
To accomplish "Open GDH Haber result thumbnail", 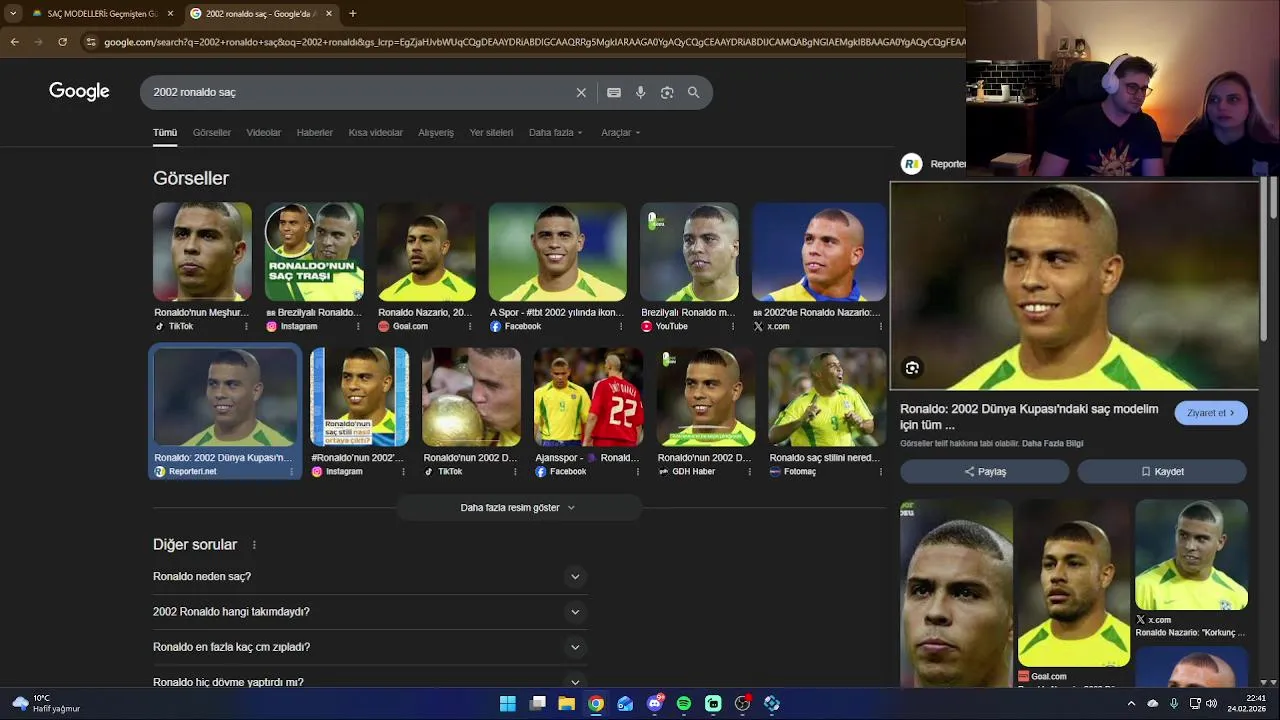I will point(706,397).
